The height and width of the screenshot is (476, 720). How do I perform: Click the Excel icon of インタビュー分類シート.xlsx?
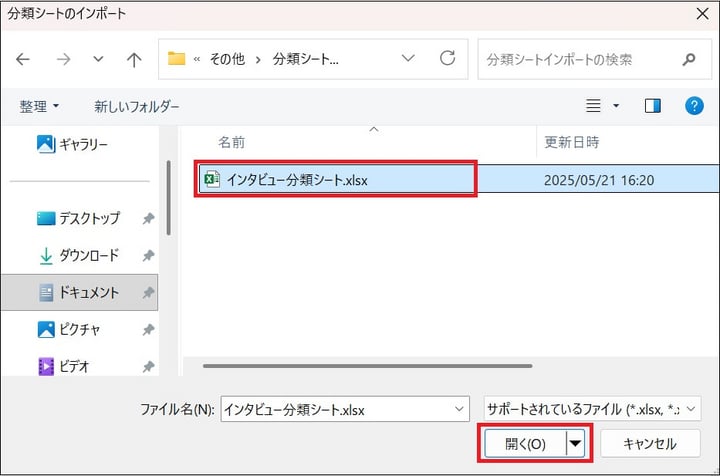pos(211,180)
